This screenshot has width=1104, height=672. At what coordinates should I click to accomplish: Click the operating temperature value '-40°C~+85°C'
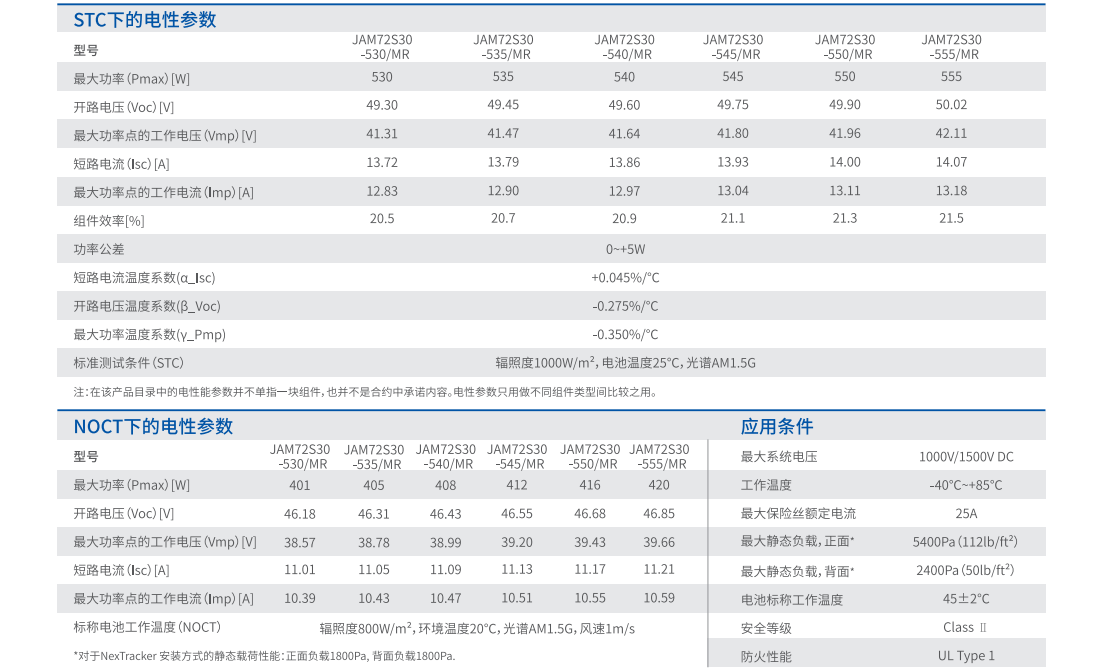click(966, 485)
